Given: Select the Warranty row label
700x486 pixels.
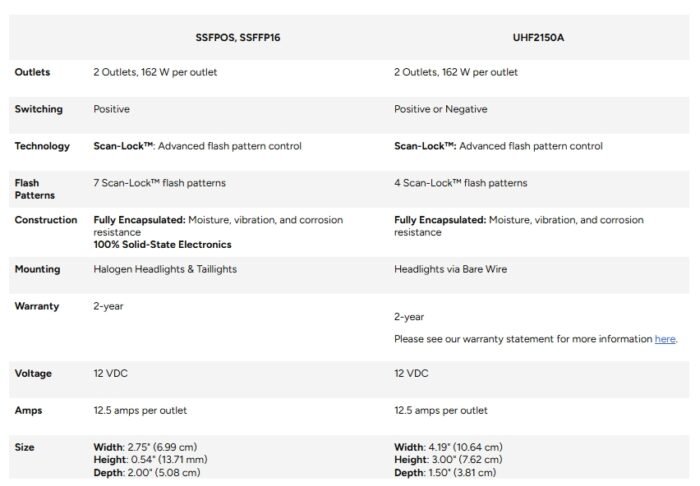Looking at the screenshot, I should 37,306.
